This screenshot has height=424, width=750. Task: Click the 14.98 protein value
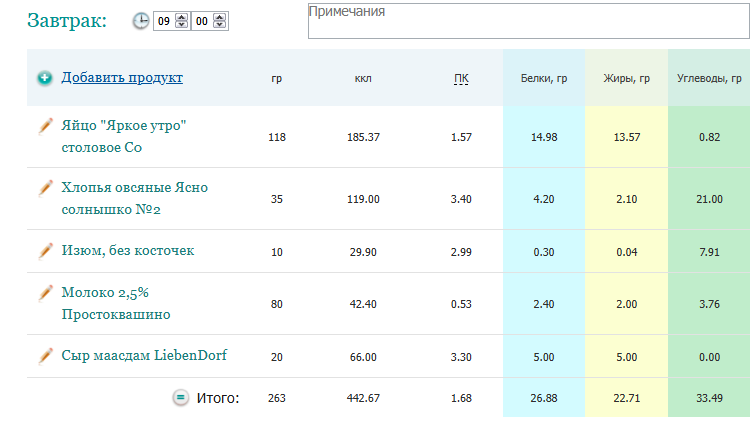pos(544,137)
